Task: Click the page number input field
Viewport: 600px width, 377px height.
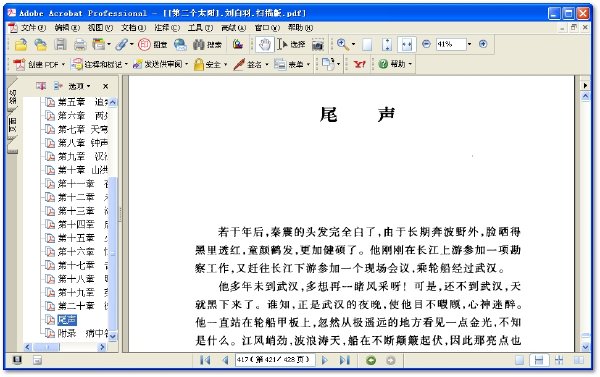Action: [275, 360]
